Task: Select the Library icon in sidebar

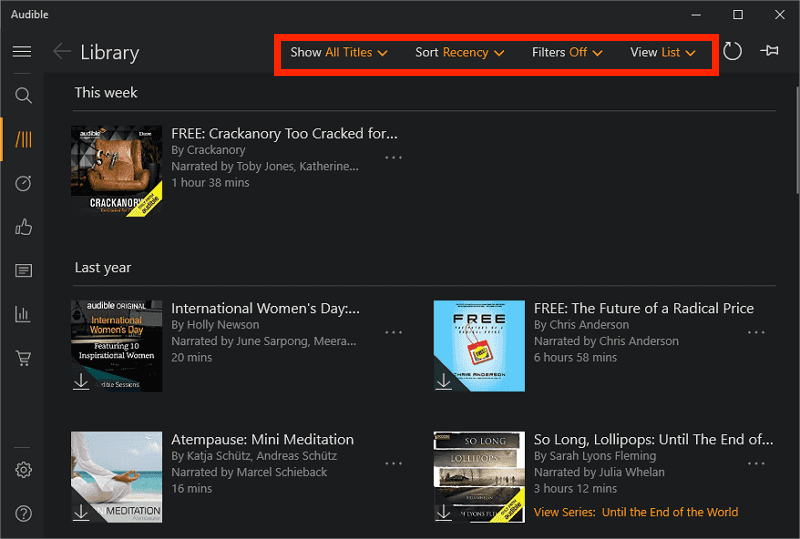Action: tap(23, 139)
